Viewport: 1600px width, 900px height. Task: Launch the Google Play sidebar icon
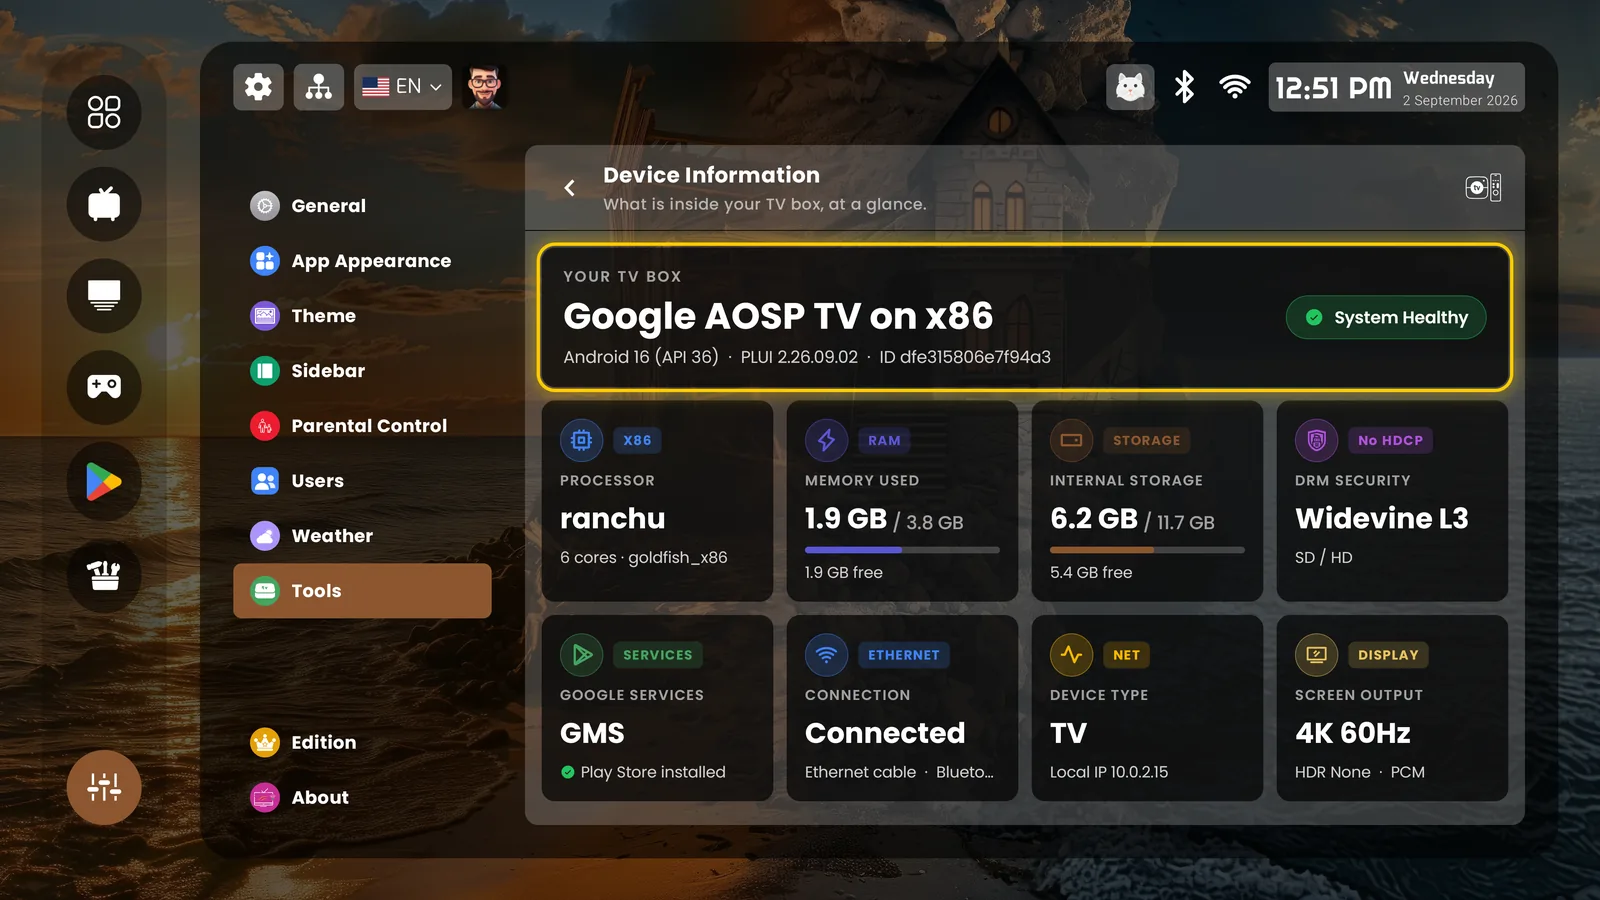[x=104, y=481]
